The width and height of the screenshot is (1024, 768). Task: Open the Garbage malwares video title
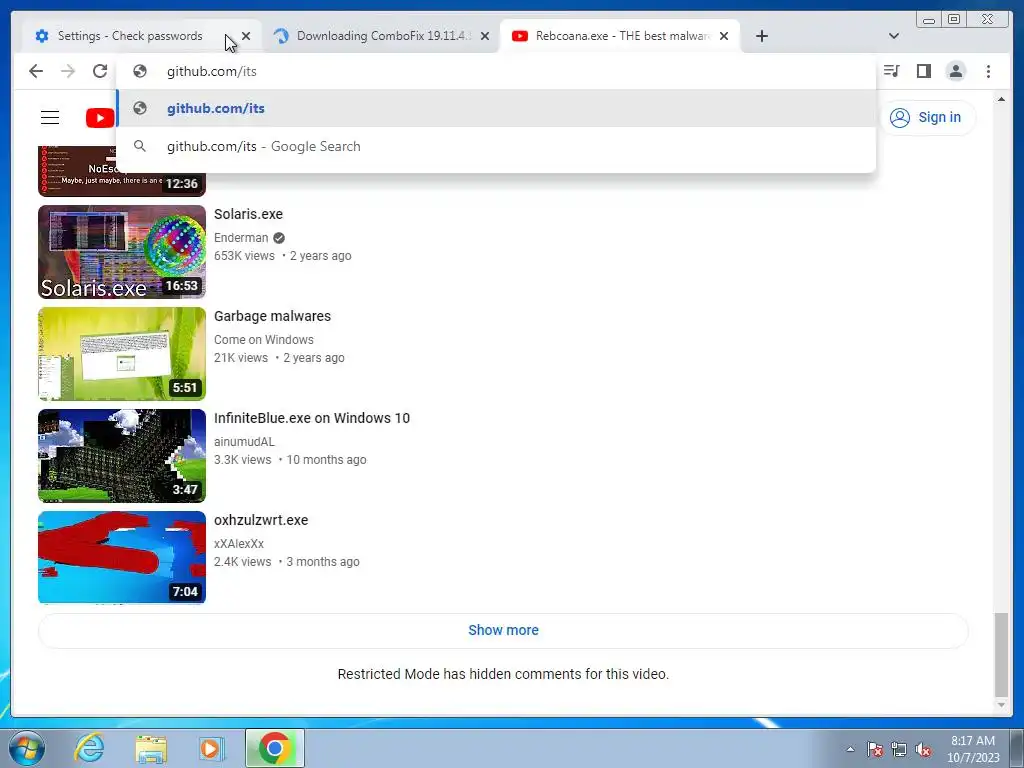(272, 316)
